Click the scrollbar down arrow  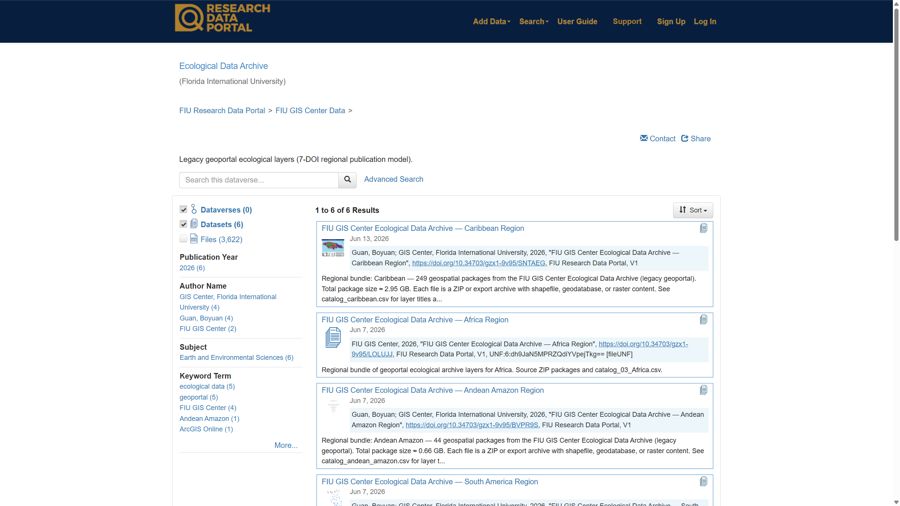(x=896, y=502)
